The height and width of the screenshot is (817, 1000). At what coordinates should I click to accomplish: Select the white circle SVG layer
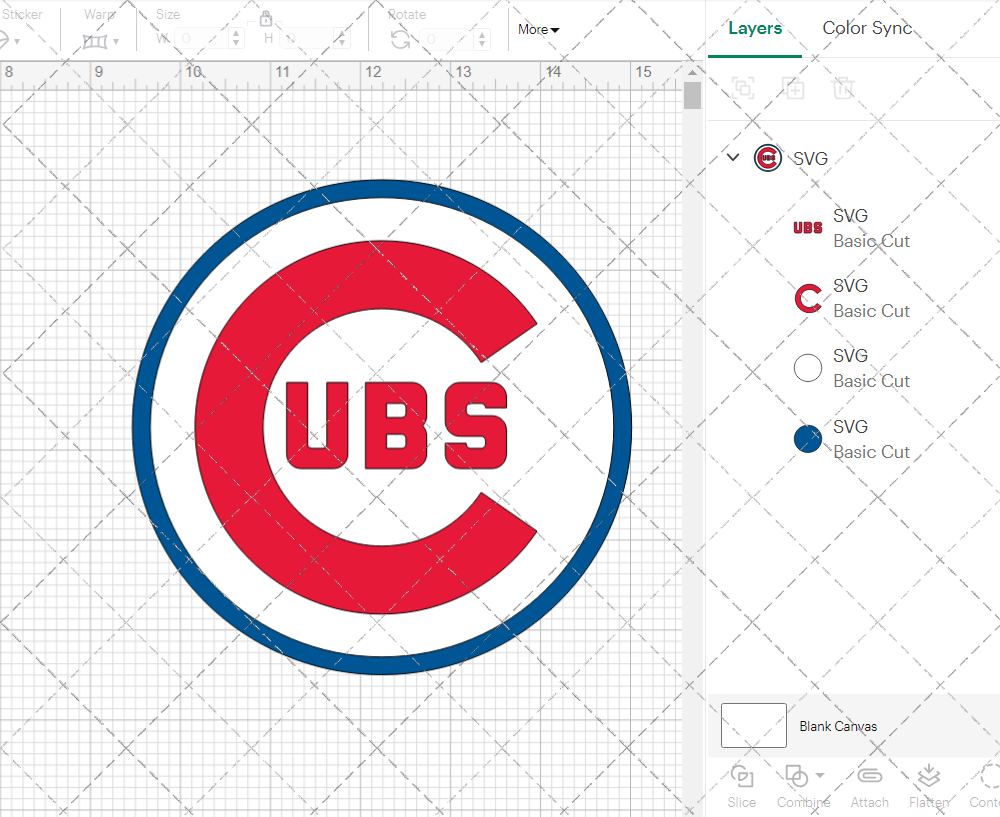[x=853, y=368]
